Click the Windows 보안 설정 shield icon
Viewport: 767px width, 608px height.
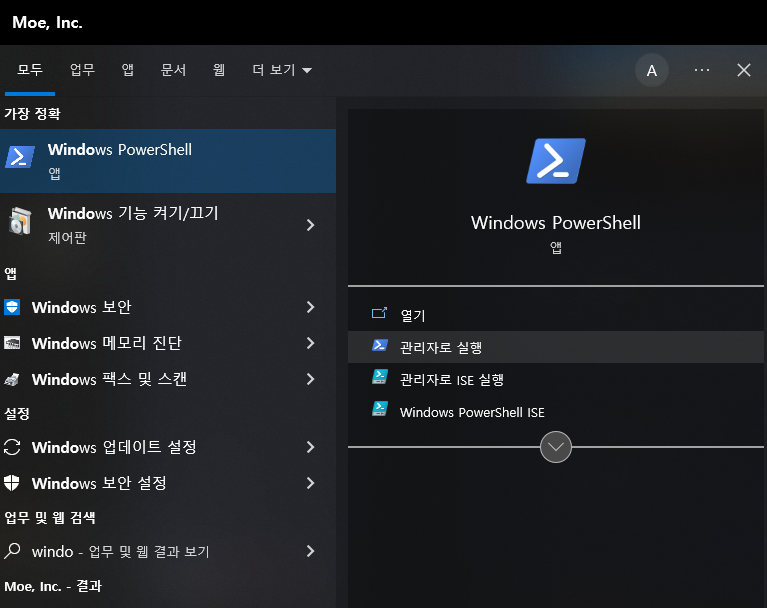(x=12, y=483)
